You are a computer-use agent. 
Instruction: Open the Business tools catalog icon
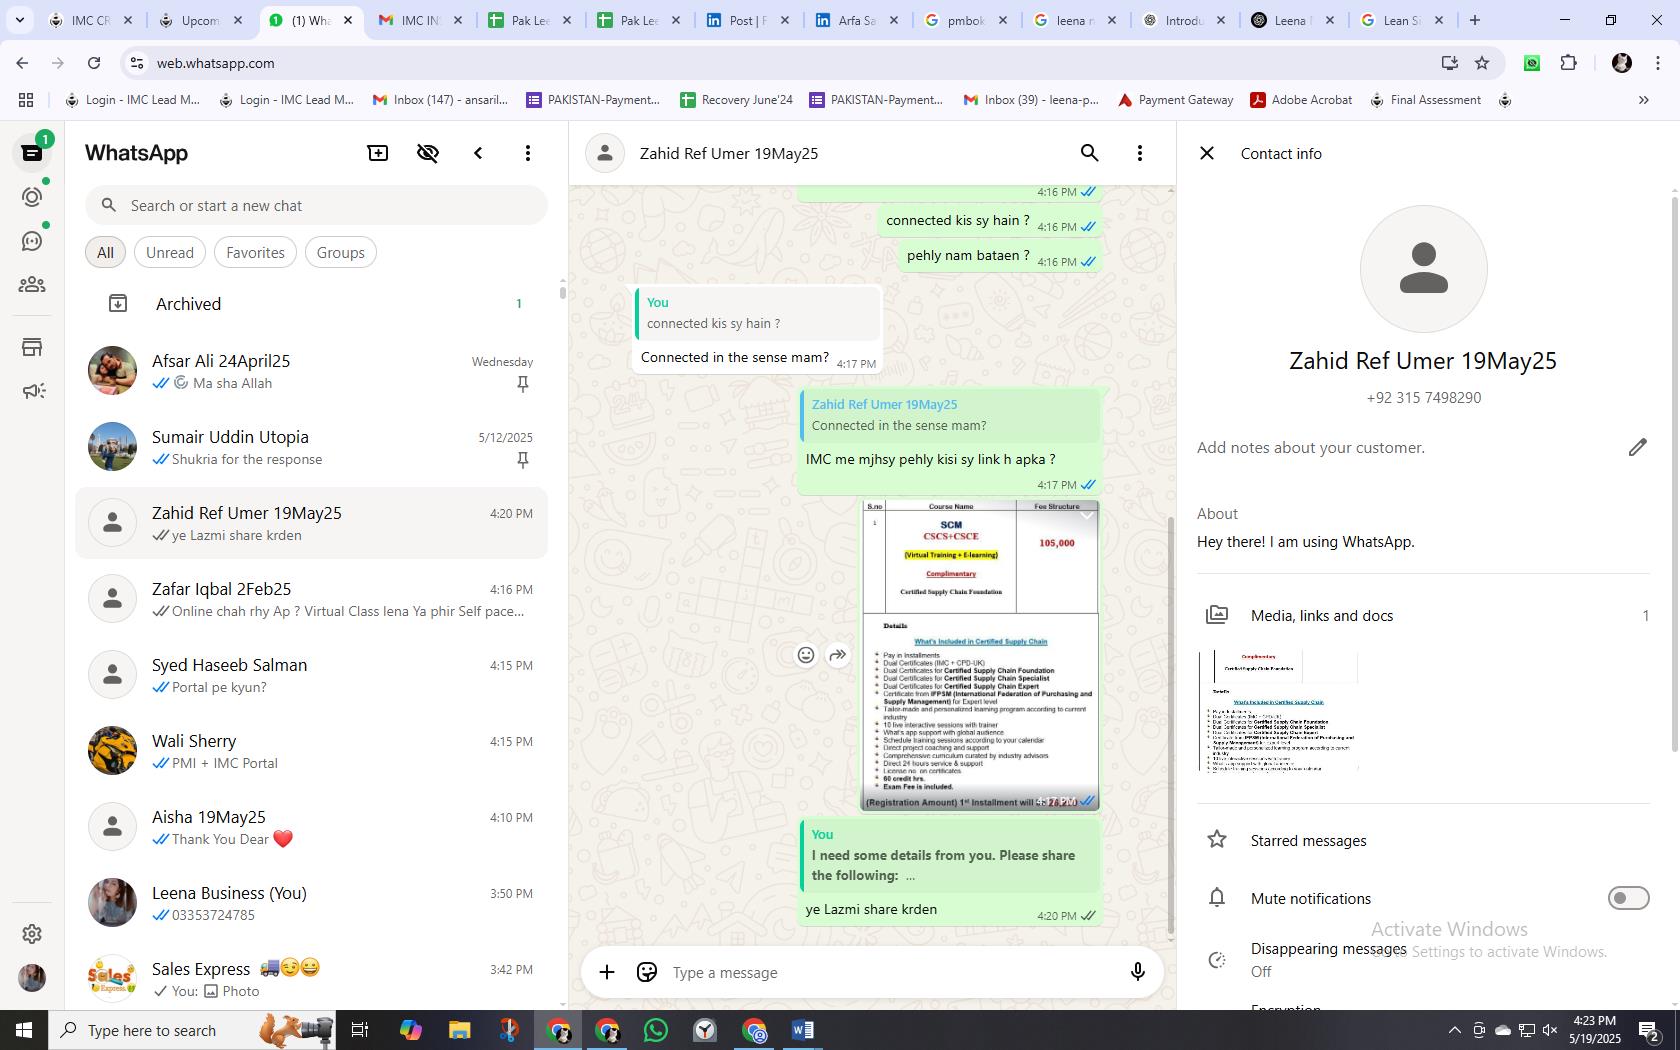pos(32,347)
